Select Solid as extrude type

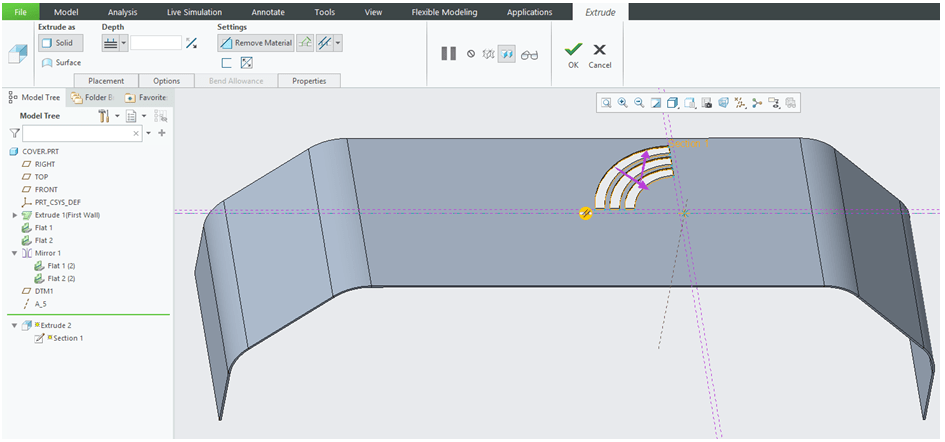56,43
